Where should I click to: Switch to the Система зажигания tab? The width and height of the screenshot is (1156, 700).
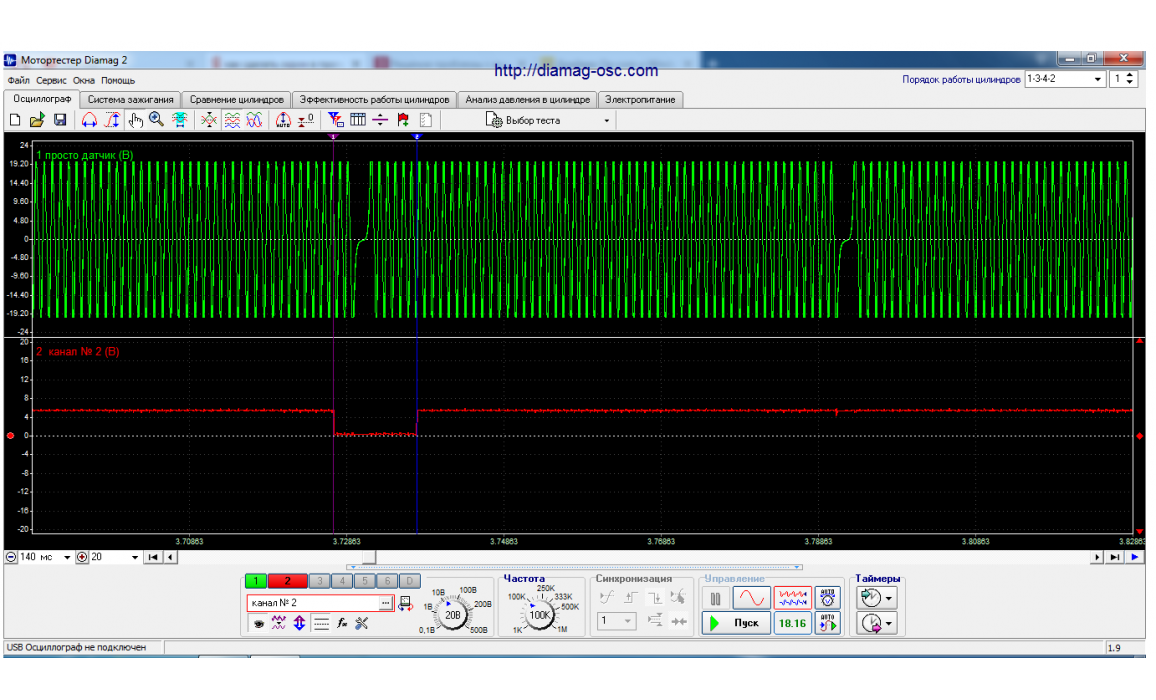click(130, 100)
